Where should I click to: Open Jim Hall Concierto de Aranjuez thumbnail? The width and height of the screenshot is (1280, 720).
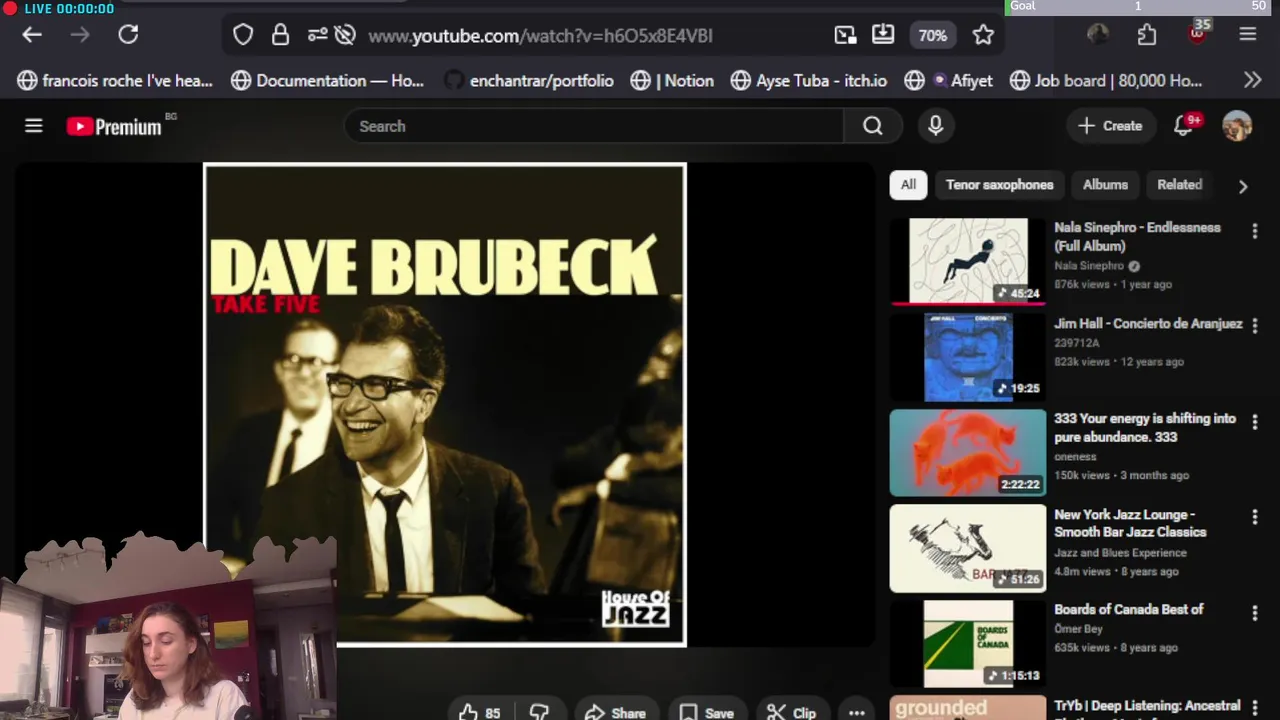pos(968,357)
